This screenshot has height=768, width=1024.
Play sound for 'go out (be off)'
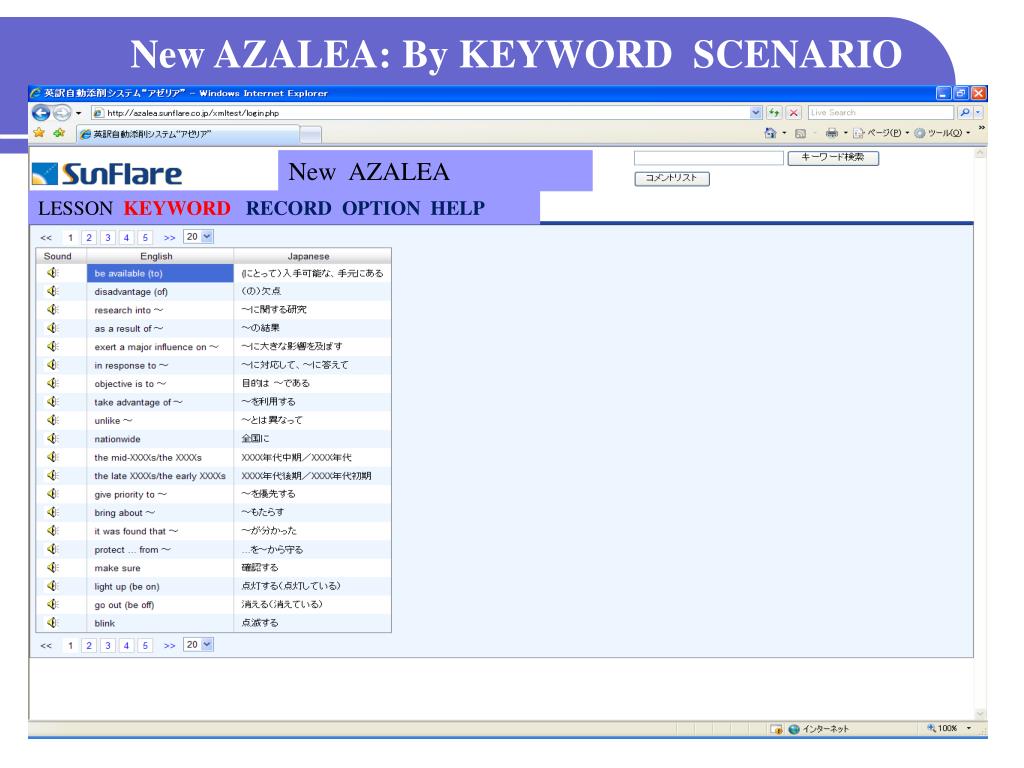(53, 604)
